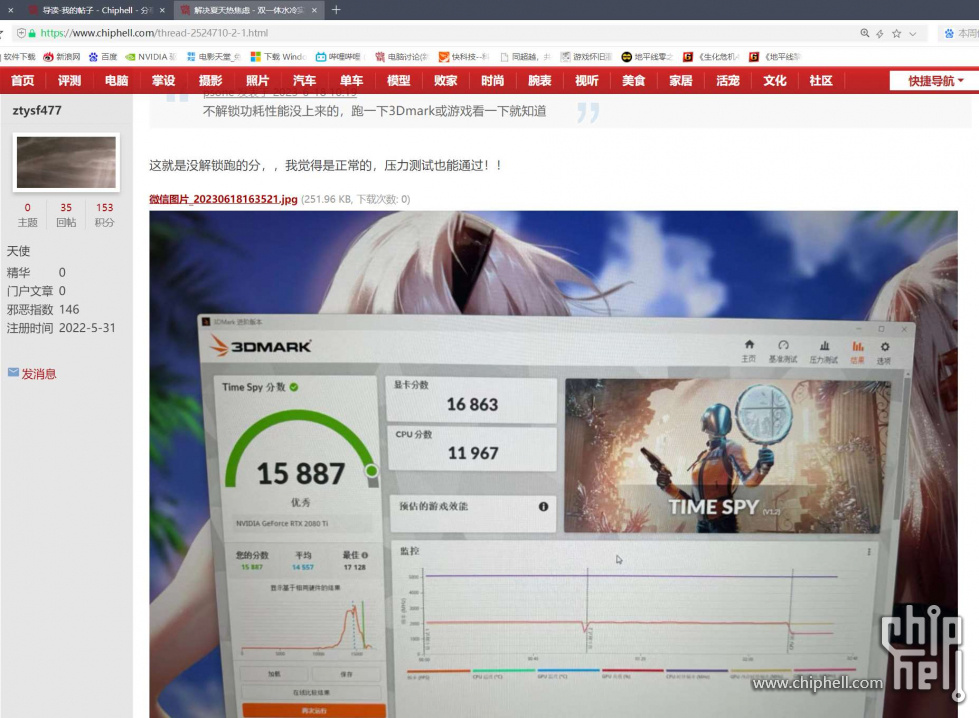Open the 摄影 section
Screen dimensions: 979x718
pyautogui.click(x=210, y=81)
